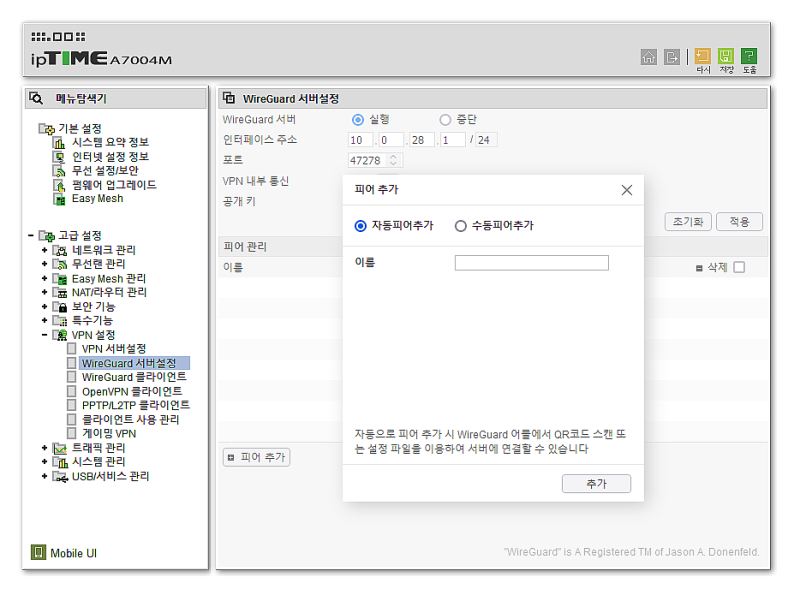Viewport: 800px width, 589px height.
Task: Click the 저장 save icon
Action: (x=726, y=56)
